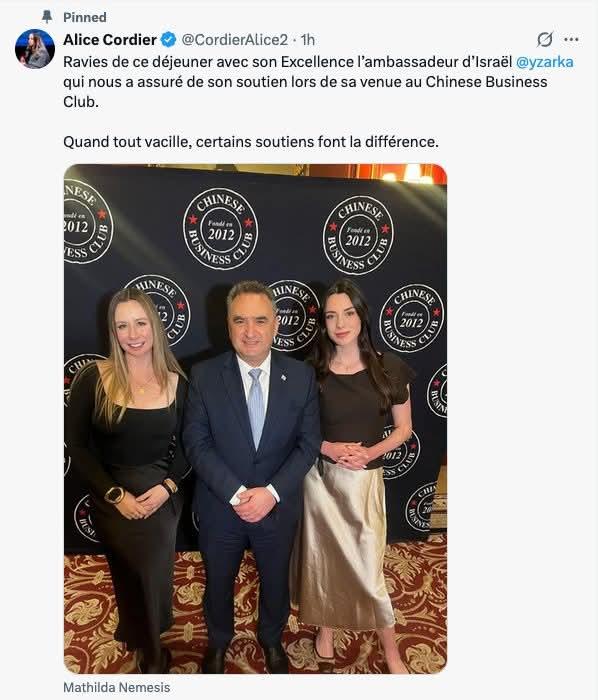
Task: Click the pin icon above the tweet
Action: 47,17
